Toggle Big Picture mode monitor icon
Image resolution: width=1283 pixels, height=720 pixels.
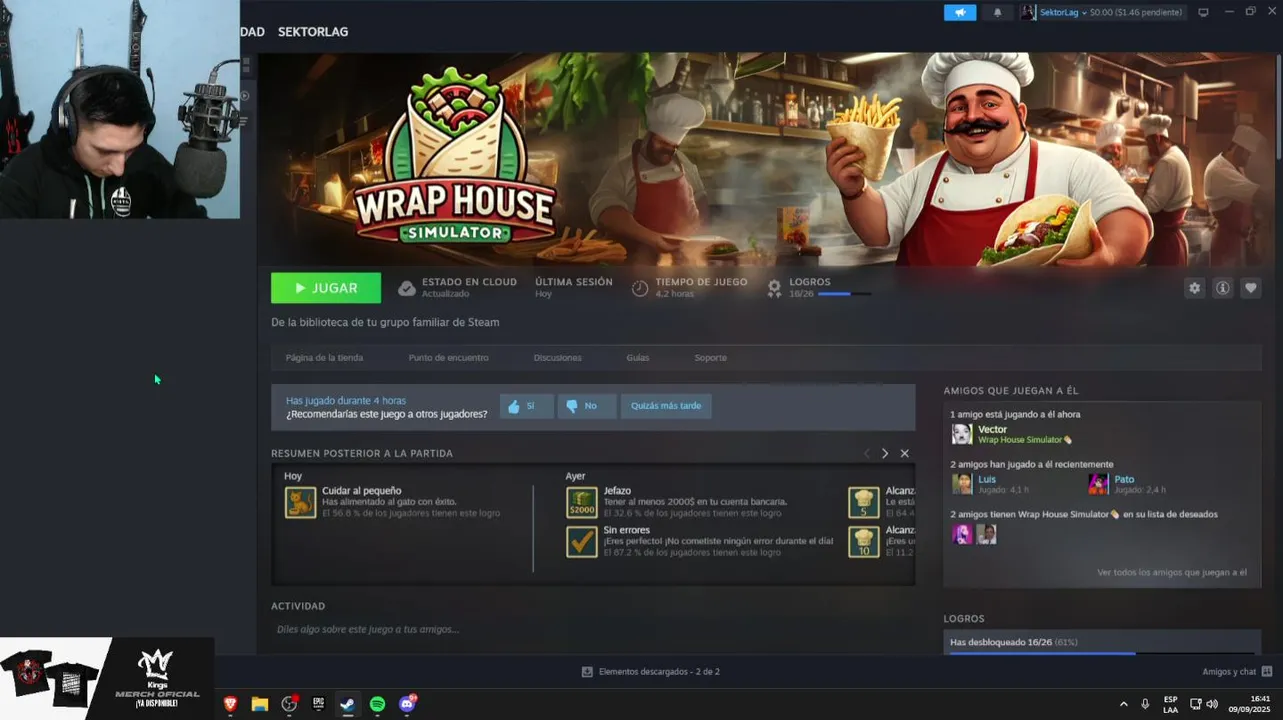1203,12
